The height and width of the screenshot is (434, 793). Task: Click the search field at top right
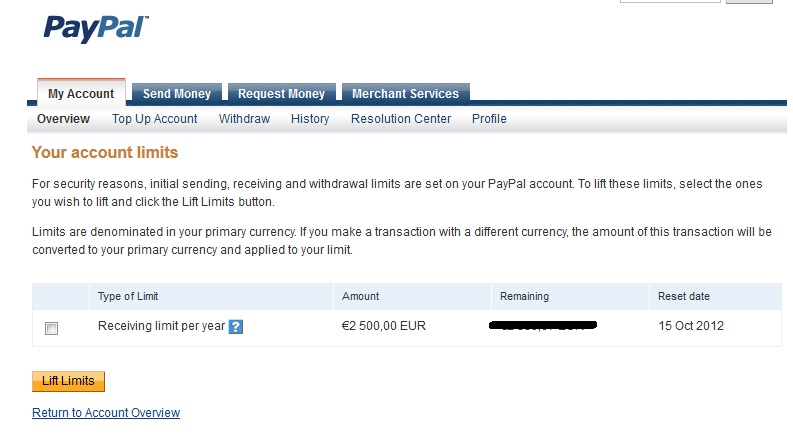coord(668,1)
